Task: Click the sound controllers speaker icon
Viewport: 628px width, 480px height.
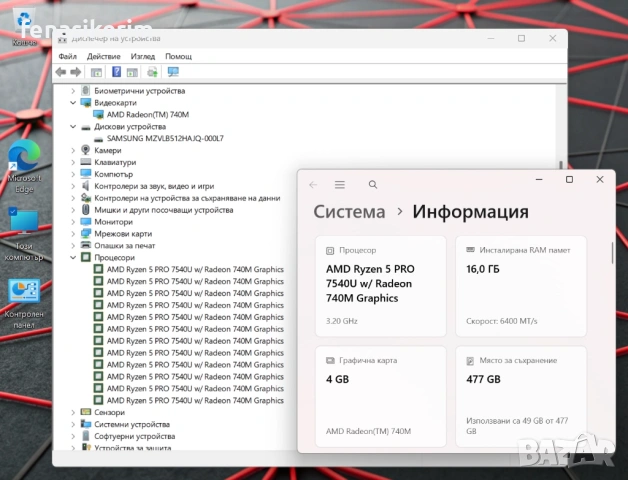Action: click(86, 186)
